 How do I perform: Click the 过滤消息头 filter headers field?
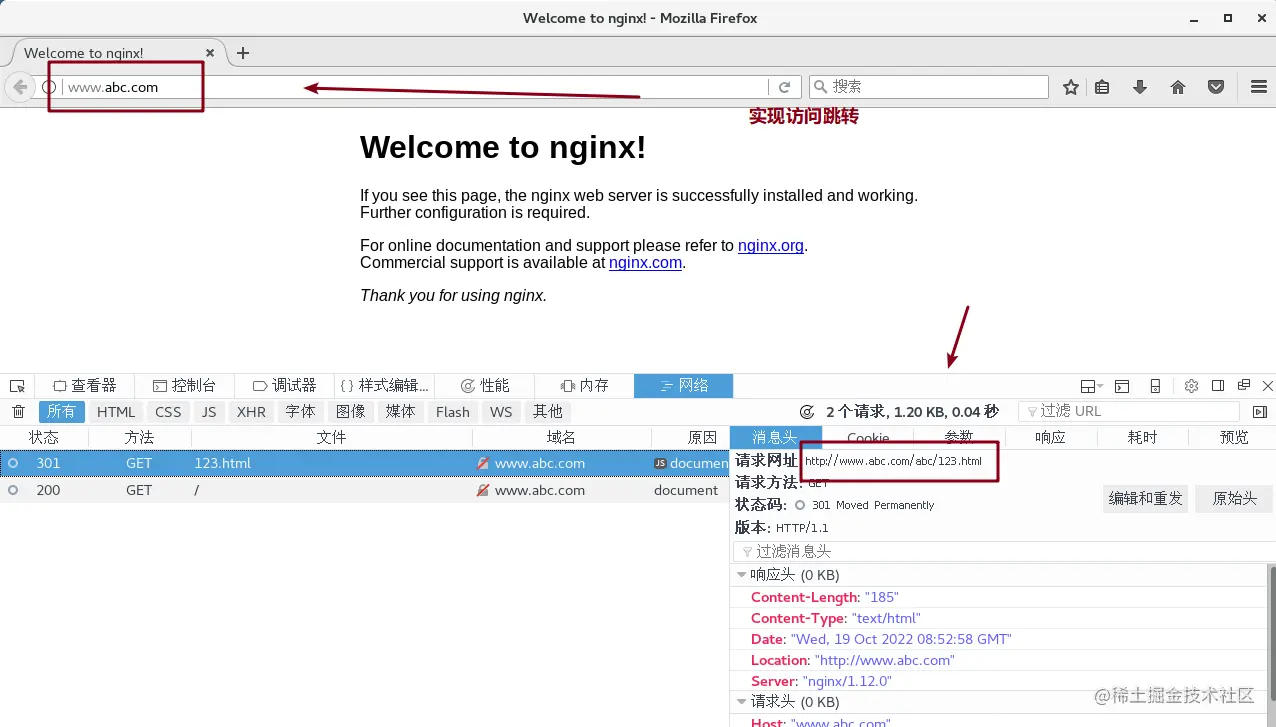1002,552
